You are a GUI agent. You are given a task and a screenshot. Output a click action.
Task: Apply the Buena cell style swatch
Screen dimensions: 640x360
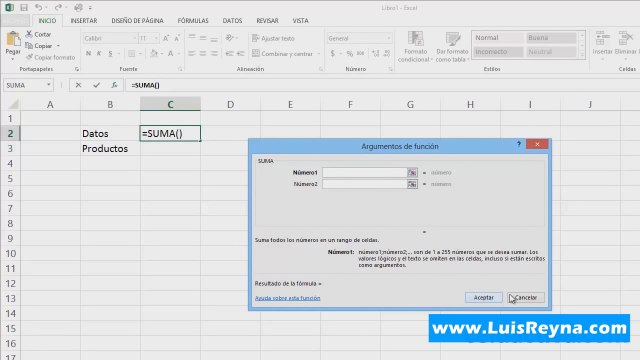click(551, 38)
